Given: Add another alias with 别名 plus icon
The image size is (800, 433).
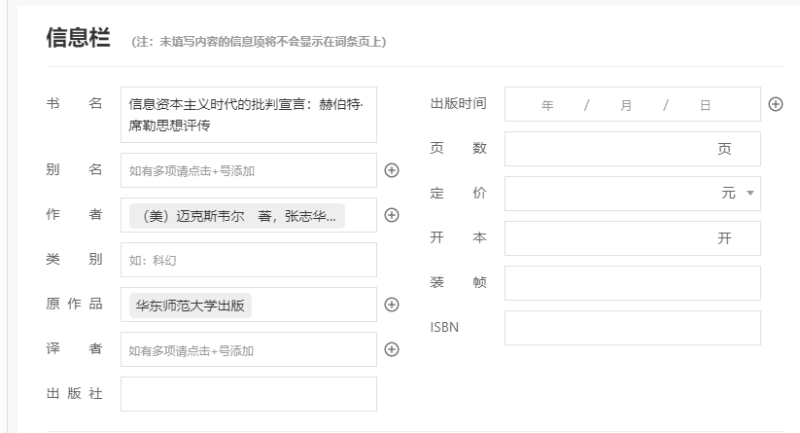Looking at the screenshot, I should (x=391, y=170).
